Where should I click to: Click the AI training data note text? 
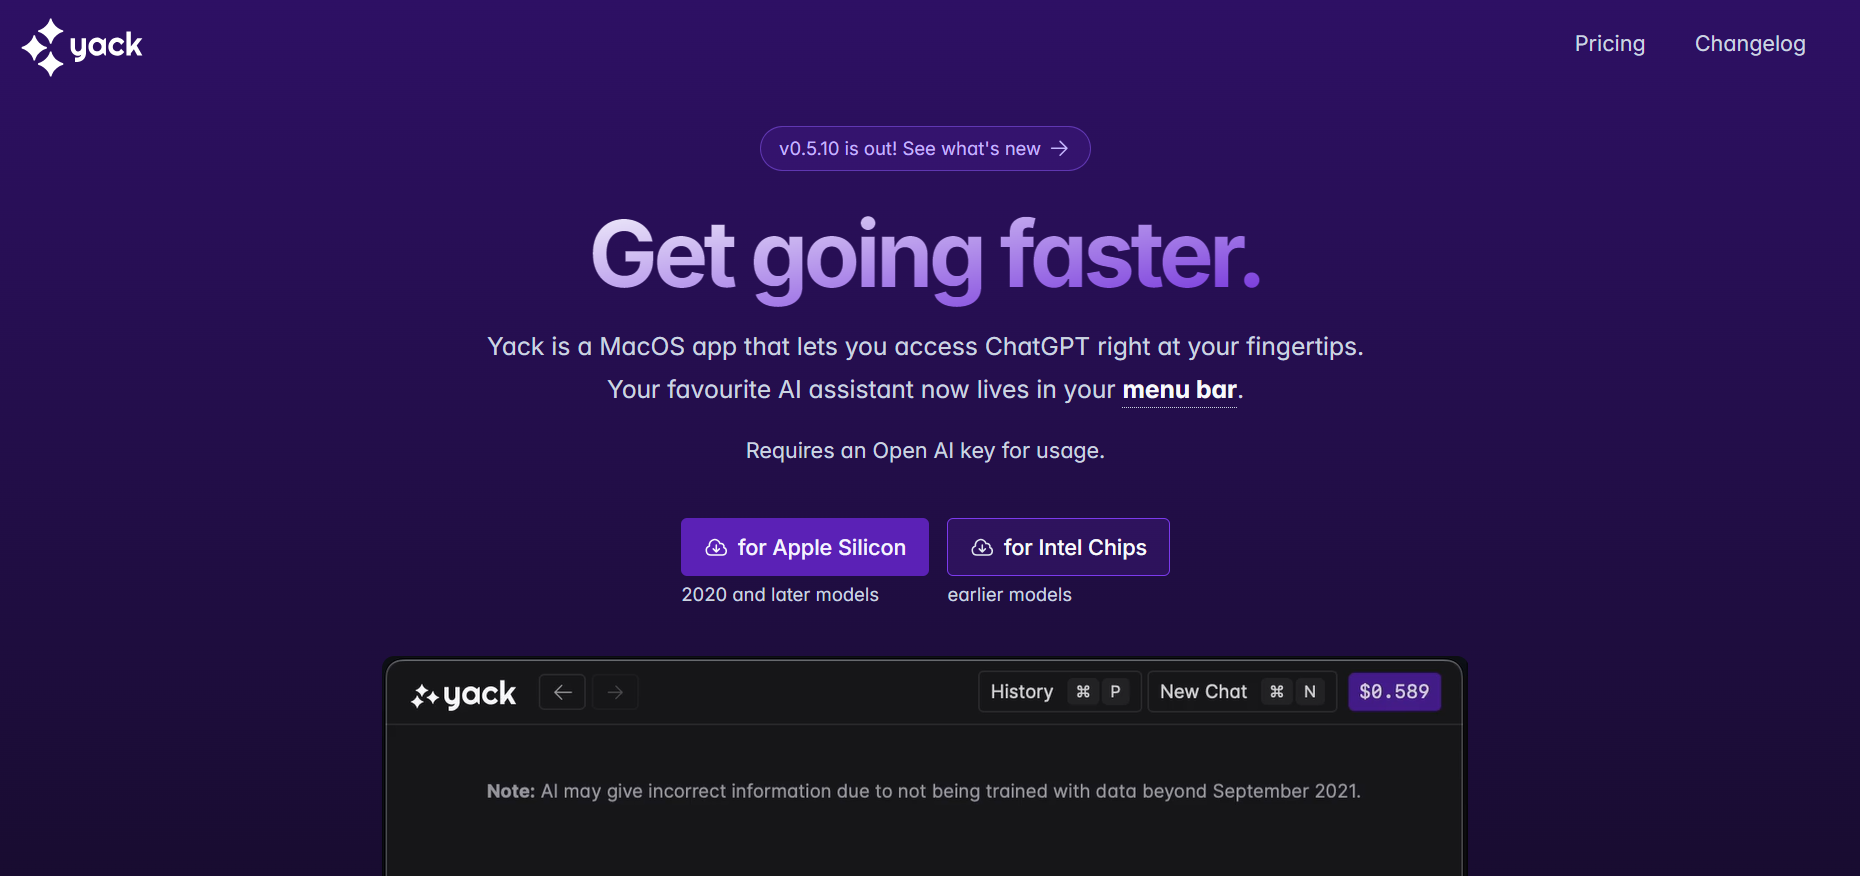pyautogui.click(x=923, y=791)
